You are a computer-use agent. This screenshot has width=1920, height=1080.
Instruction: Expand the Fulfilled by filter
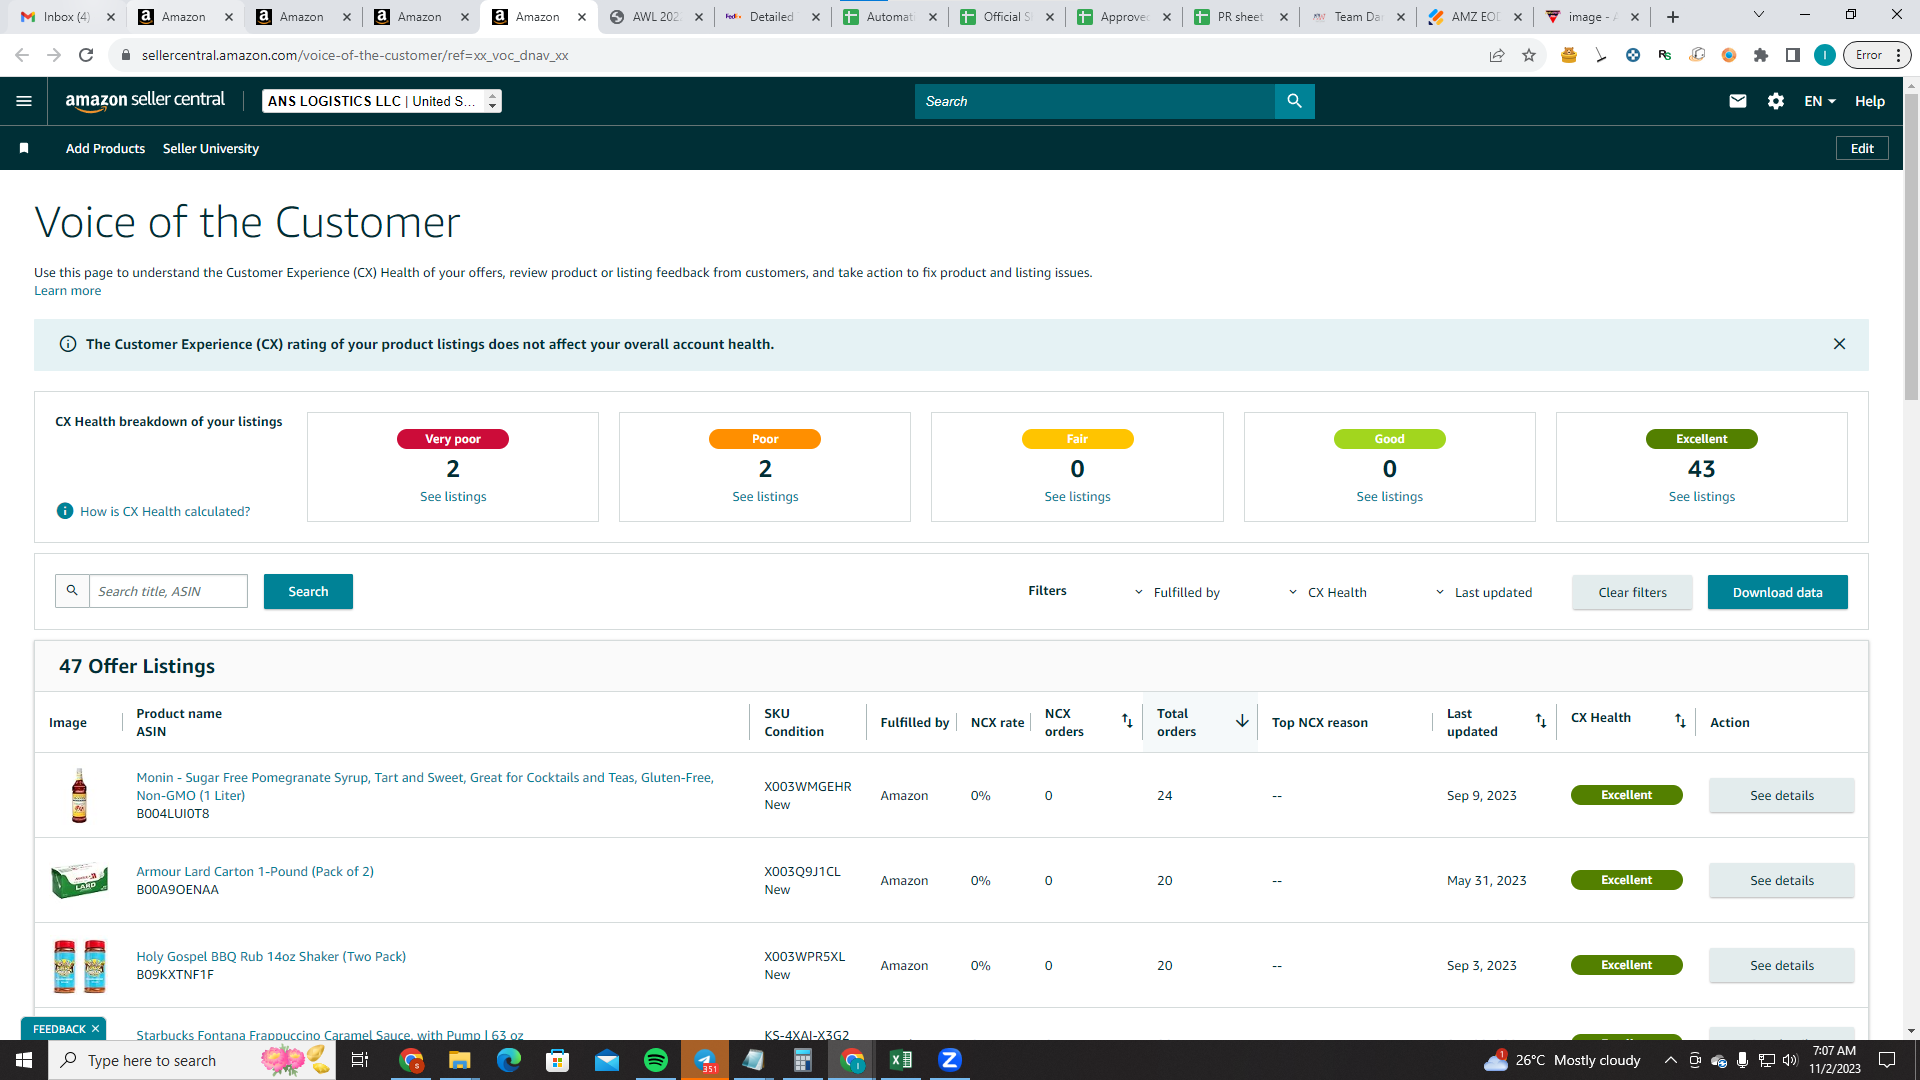(x=1177, y=592)
